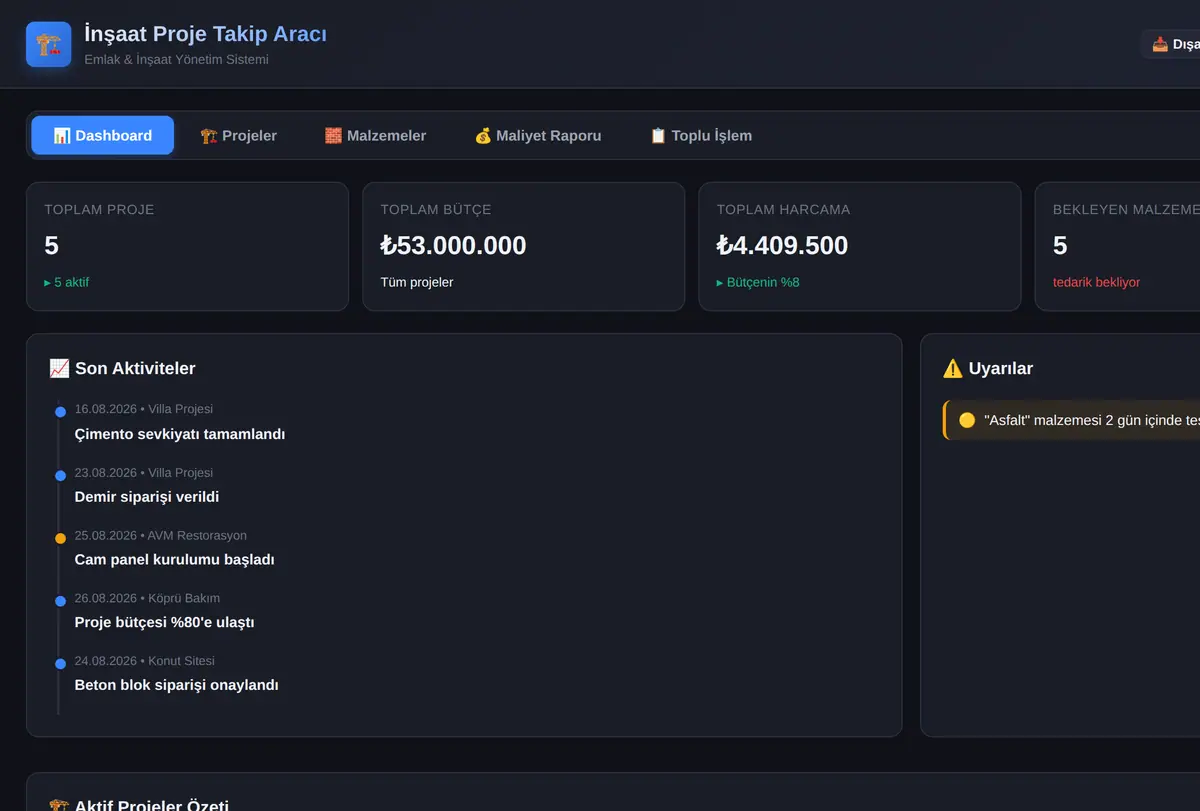Screen dimensions: 1200x811
Task: Select the ₺53.000.000 total budget value
Action: (453, 245)
